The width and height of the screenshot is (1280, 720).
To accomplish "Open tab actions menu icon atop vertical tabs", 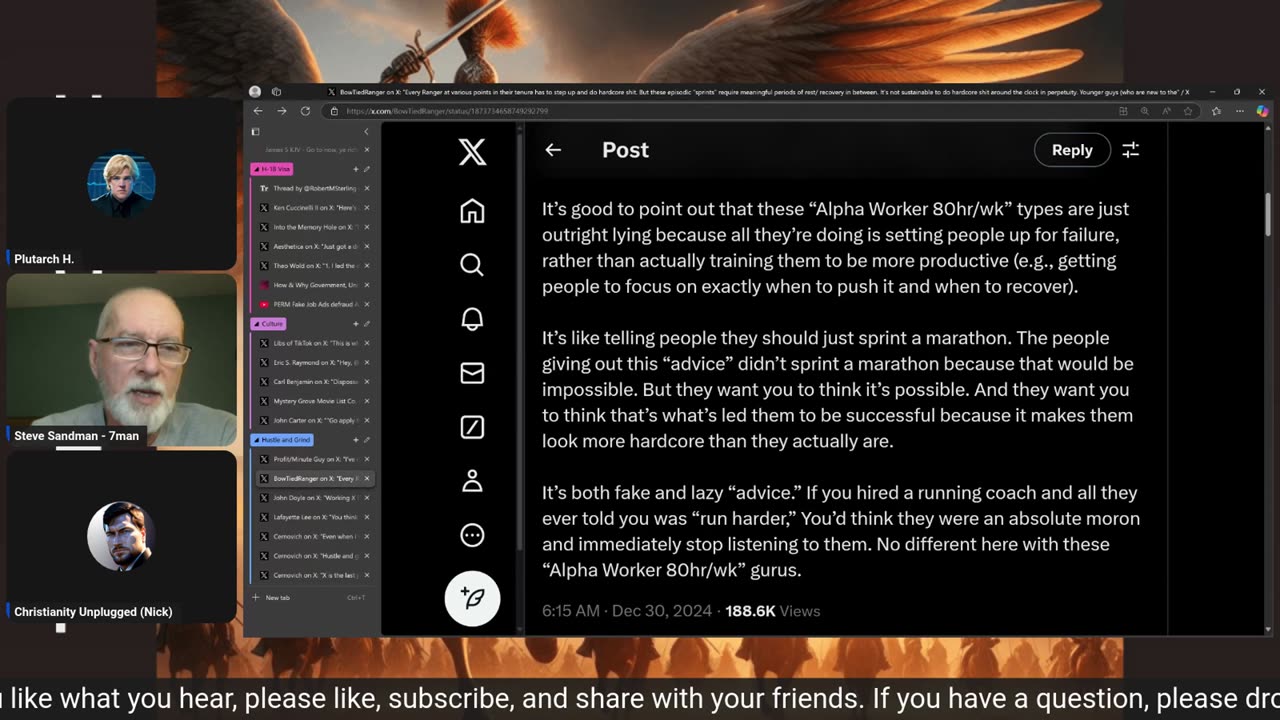I will [255, 132].
